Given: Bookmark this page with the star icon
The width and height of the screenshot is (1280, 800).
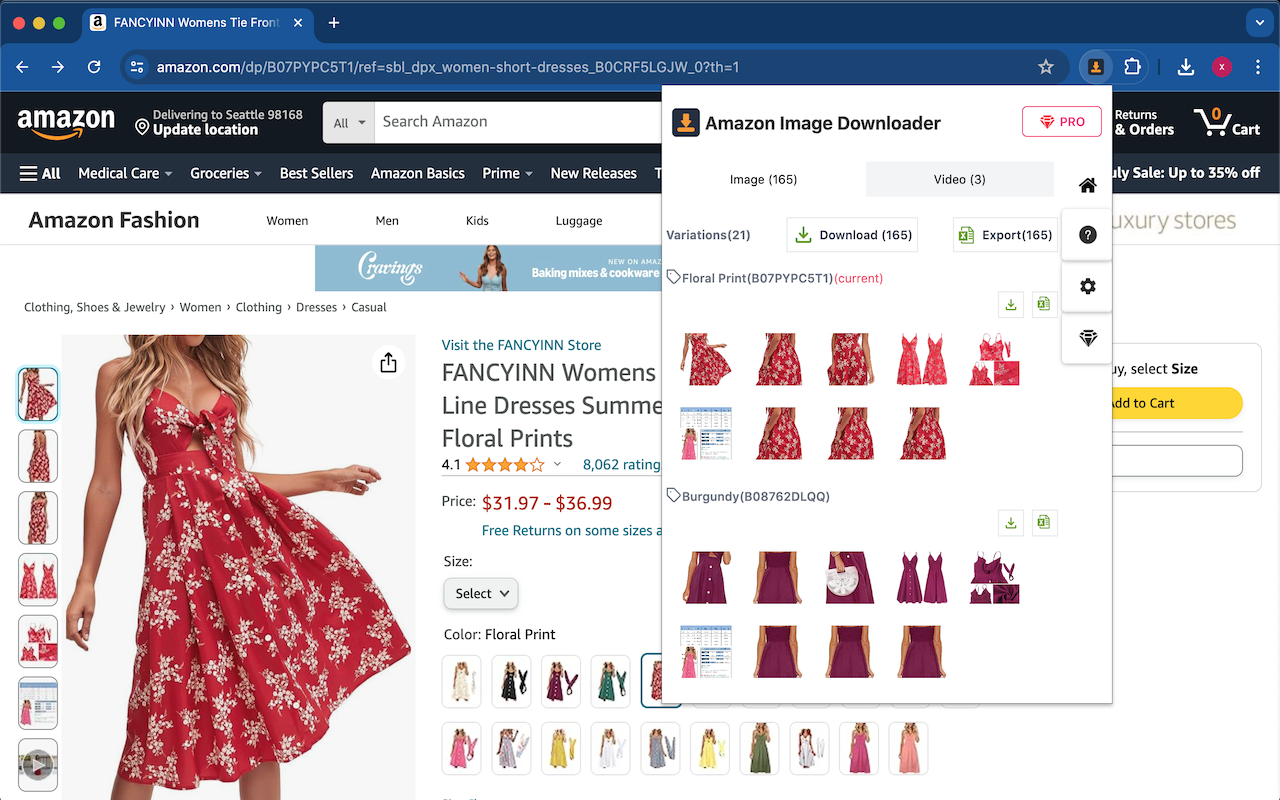Looking at the screenshot, I should coord(1046,67).
